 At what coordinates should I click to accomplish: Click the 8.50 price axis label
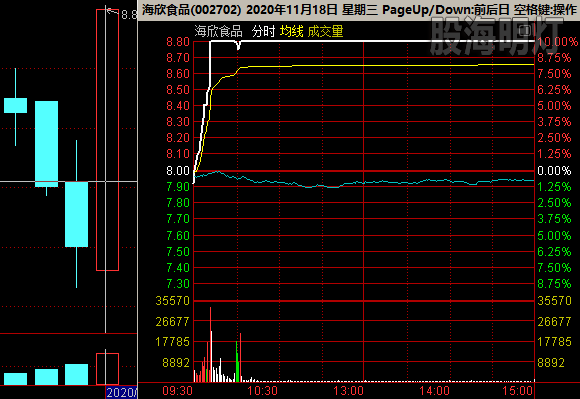coord(178,90)
